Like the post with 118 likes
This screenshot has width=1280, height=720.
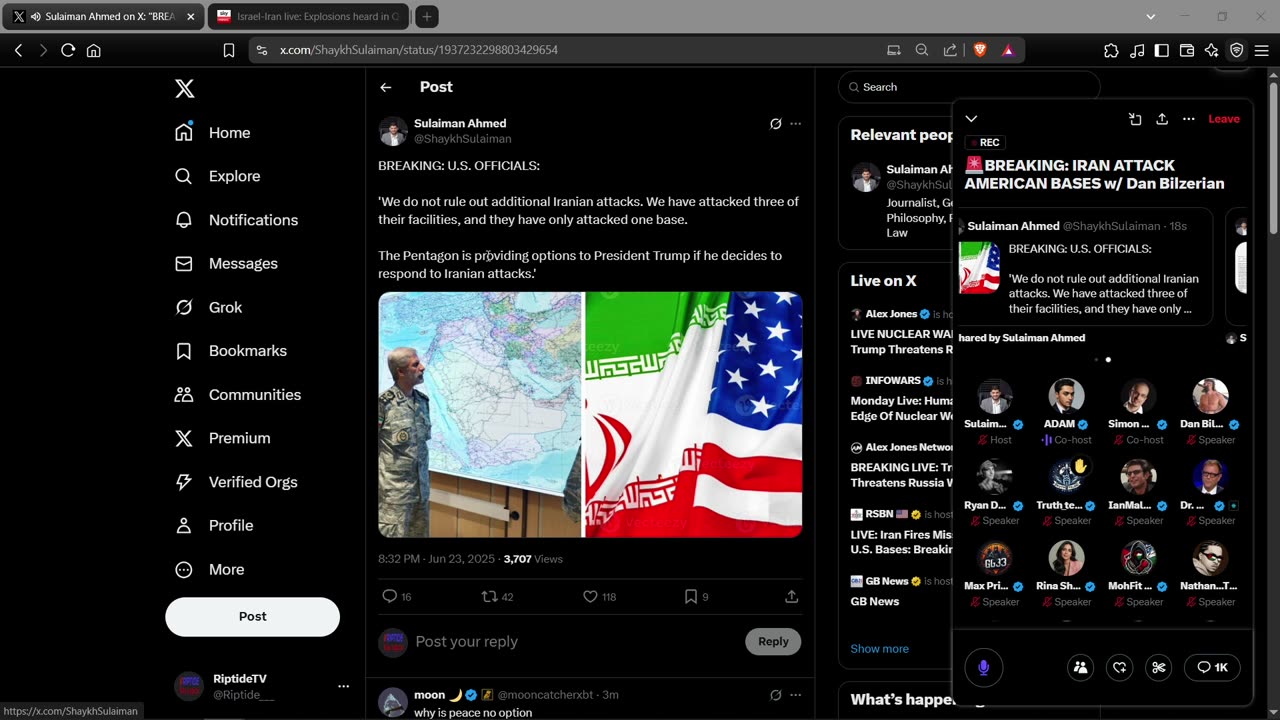[x=599, y=596]
